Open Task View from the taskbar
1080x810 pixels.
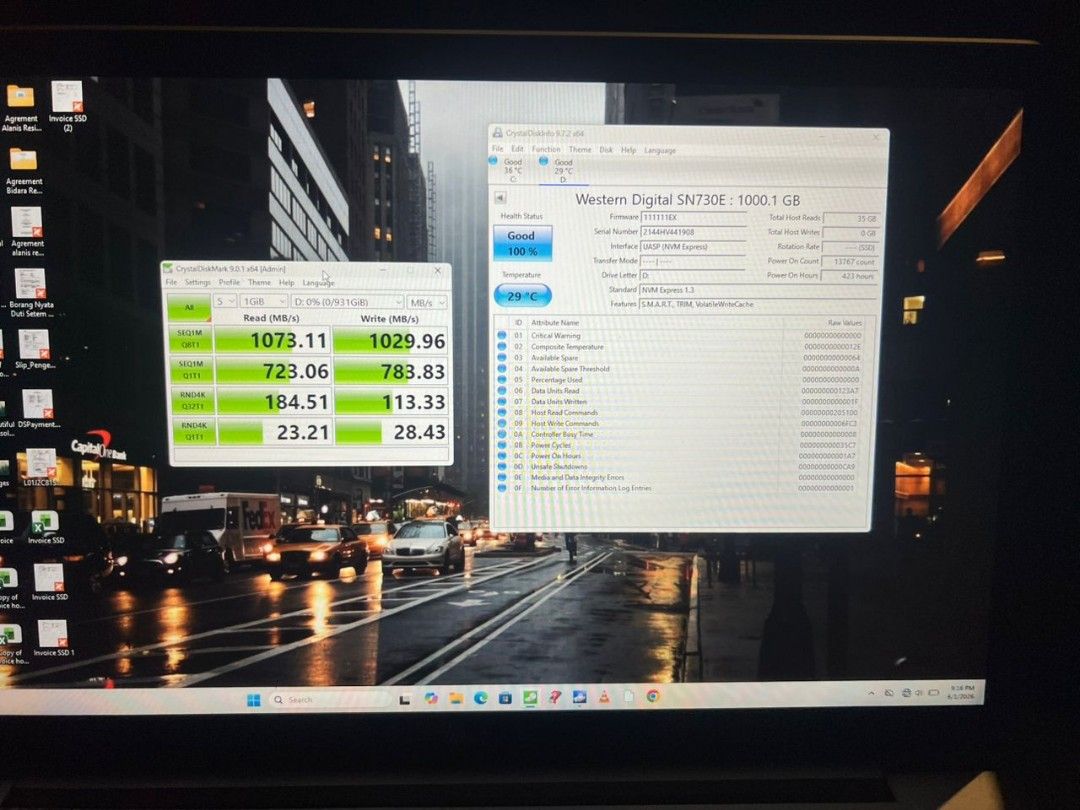click(x=405, y=700)
